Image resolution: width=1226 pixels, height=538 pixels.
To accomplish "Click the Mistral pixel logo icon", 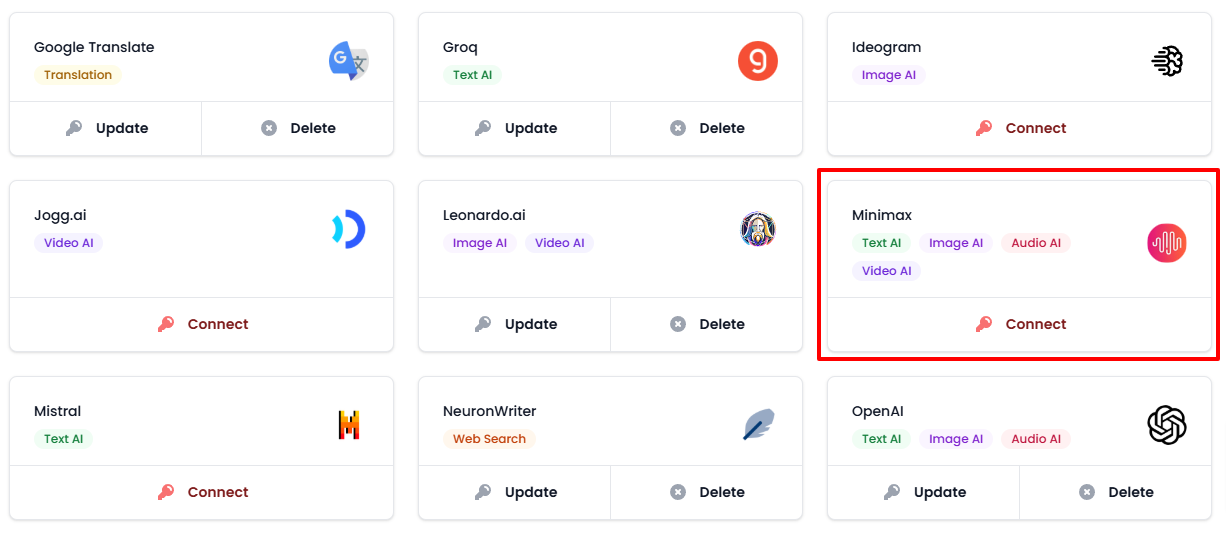I will pyautogui.click(x=349, y=425).
